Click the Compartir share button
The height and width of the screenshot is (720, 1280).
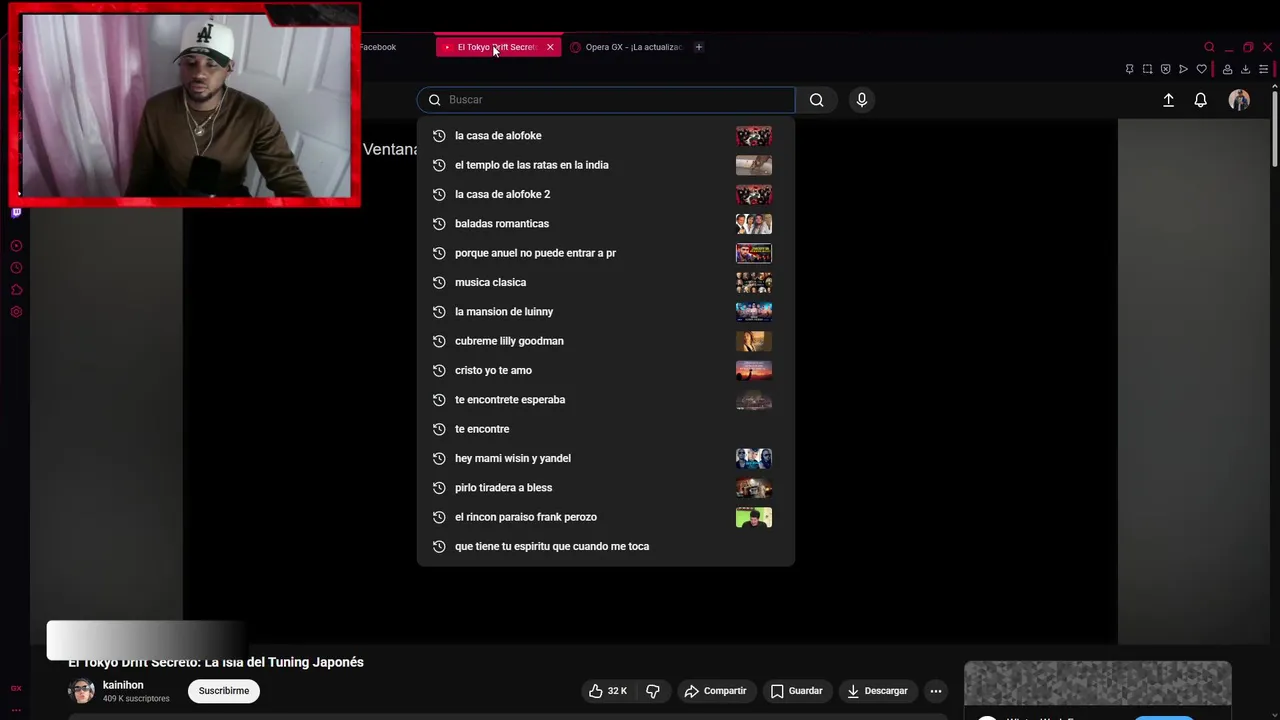click(x=716, y=691)
